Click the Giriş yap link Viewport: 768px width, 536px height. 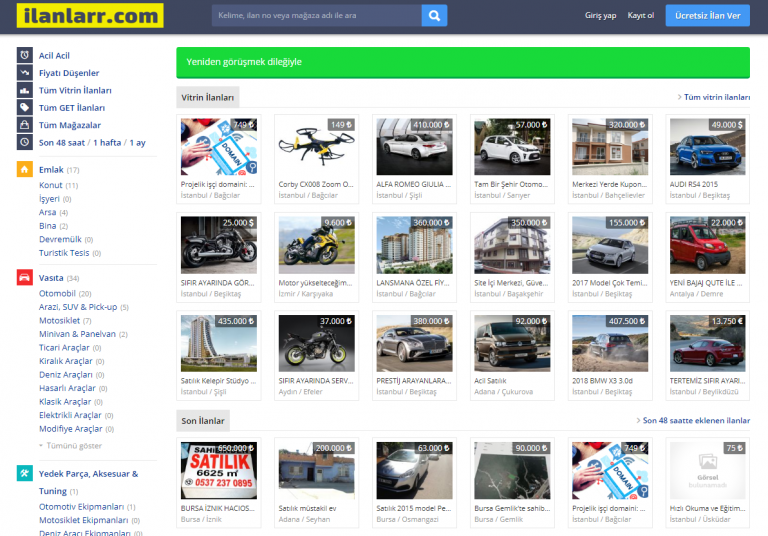tap(600, 16)
